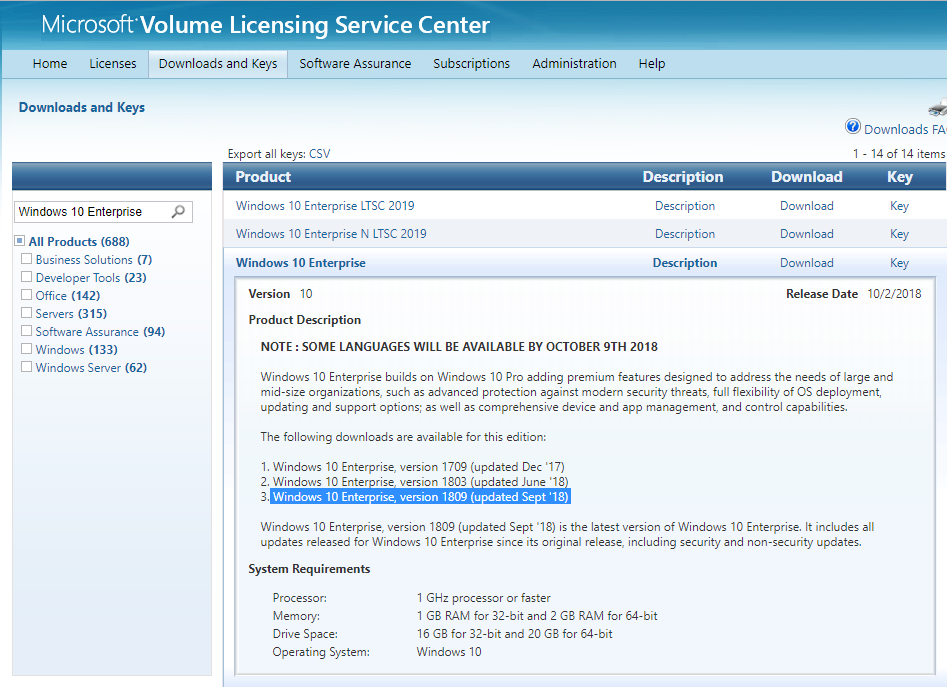Show Description for Enterprise N LTSC 2019
947x687 pixels.
pos(685,234)
